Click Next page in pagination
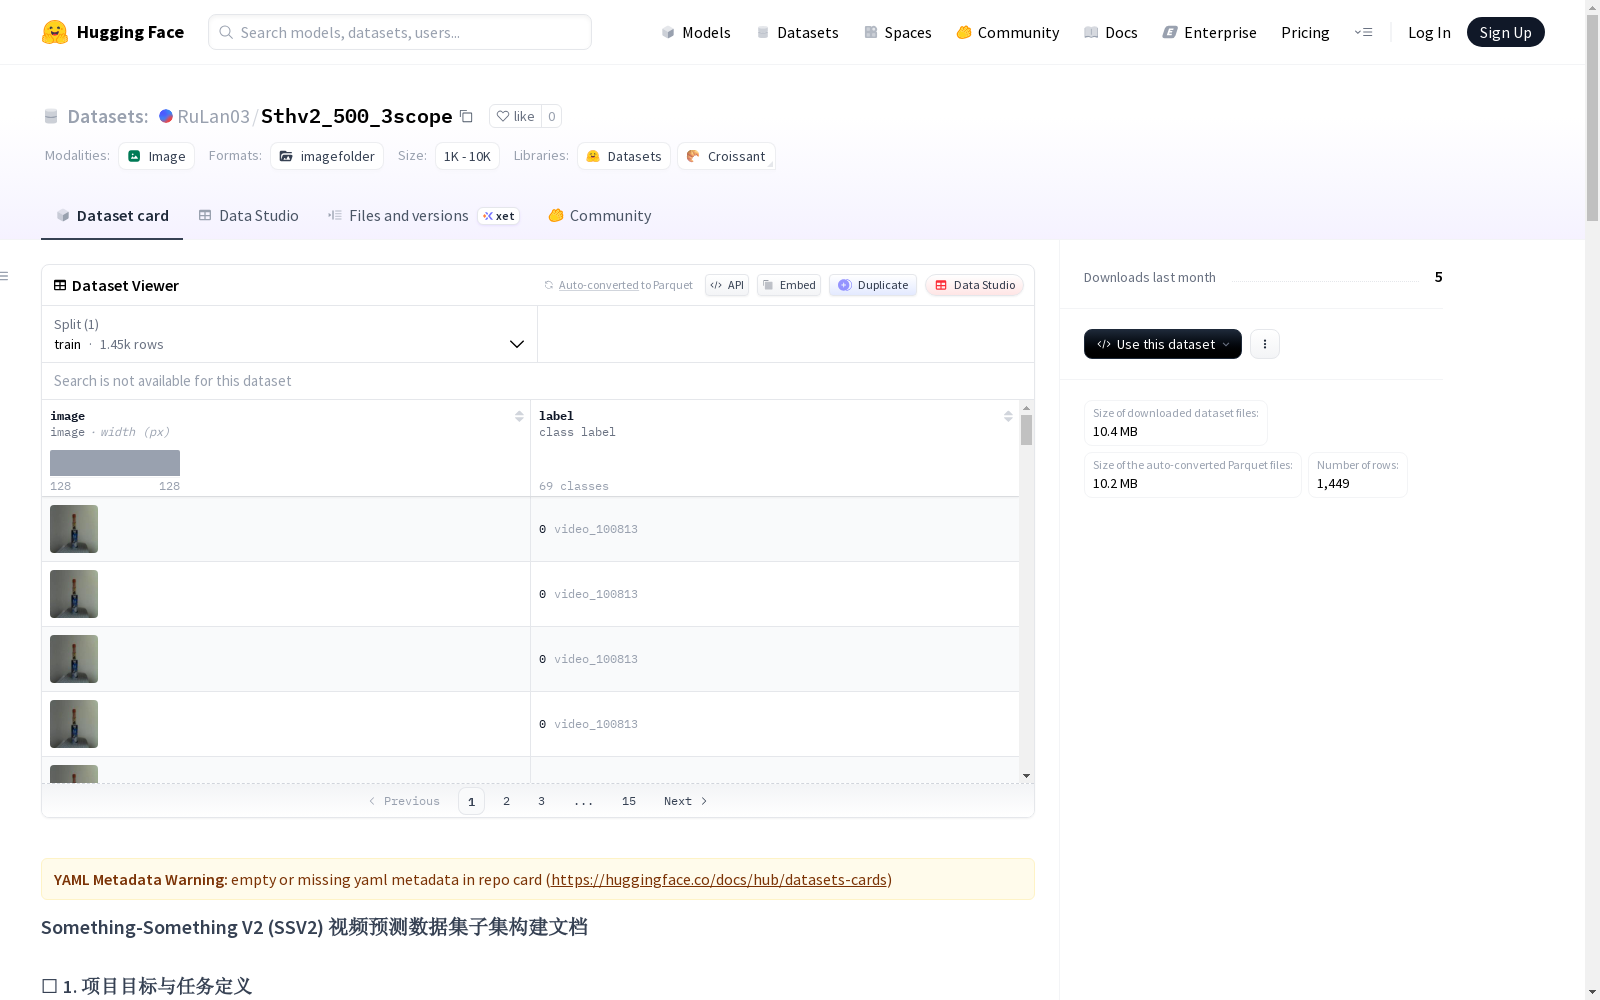Screen dimensions: 1600x1000 [686, 801]
